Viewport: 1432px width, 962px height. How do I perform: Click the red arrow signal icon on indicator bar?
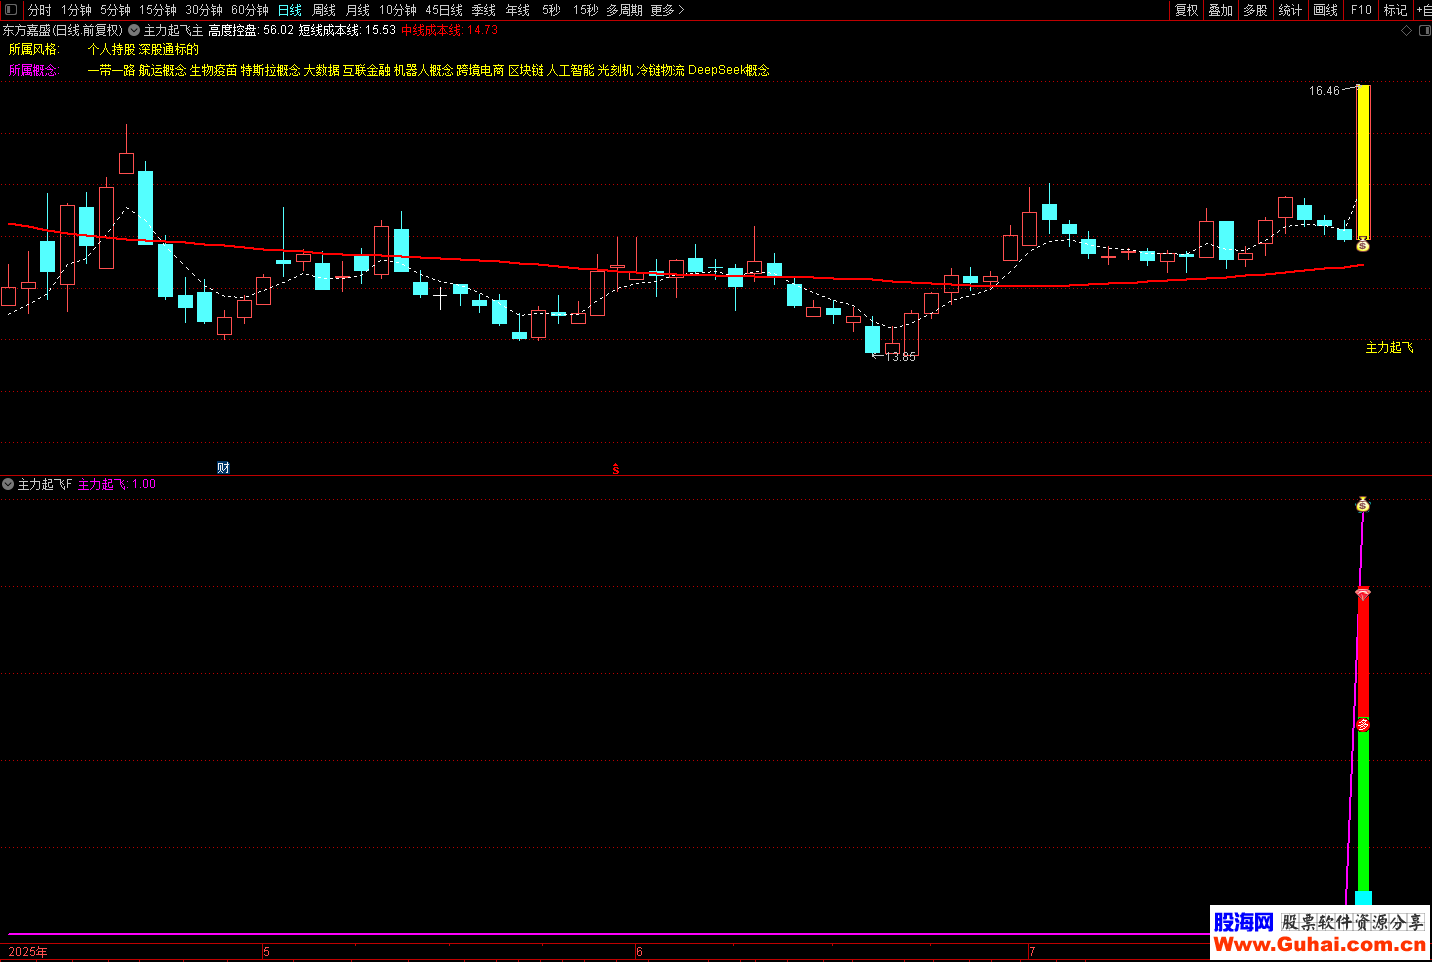pos(1362,594)
